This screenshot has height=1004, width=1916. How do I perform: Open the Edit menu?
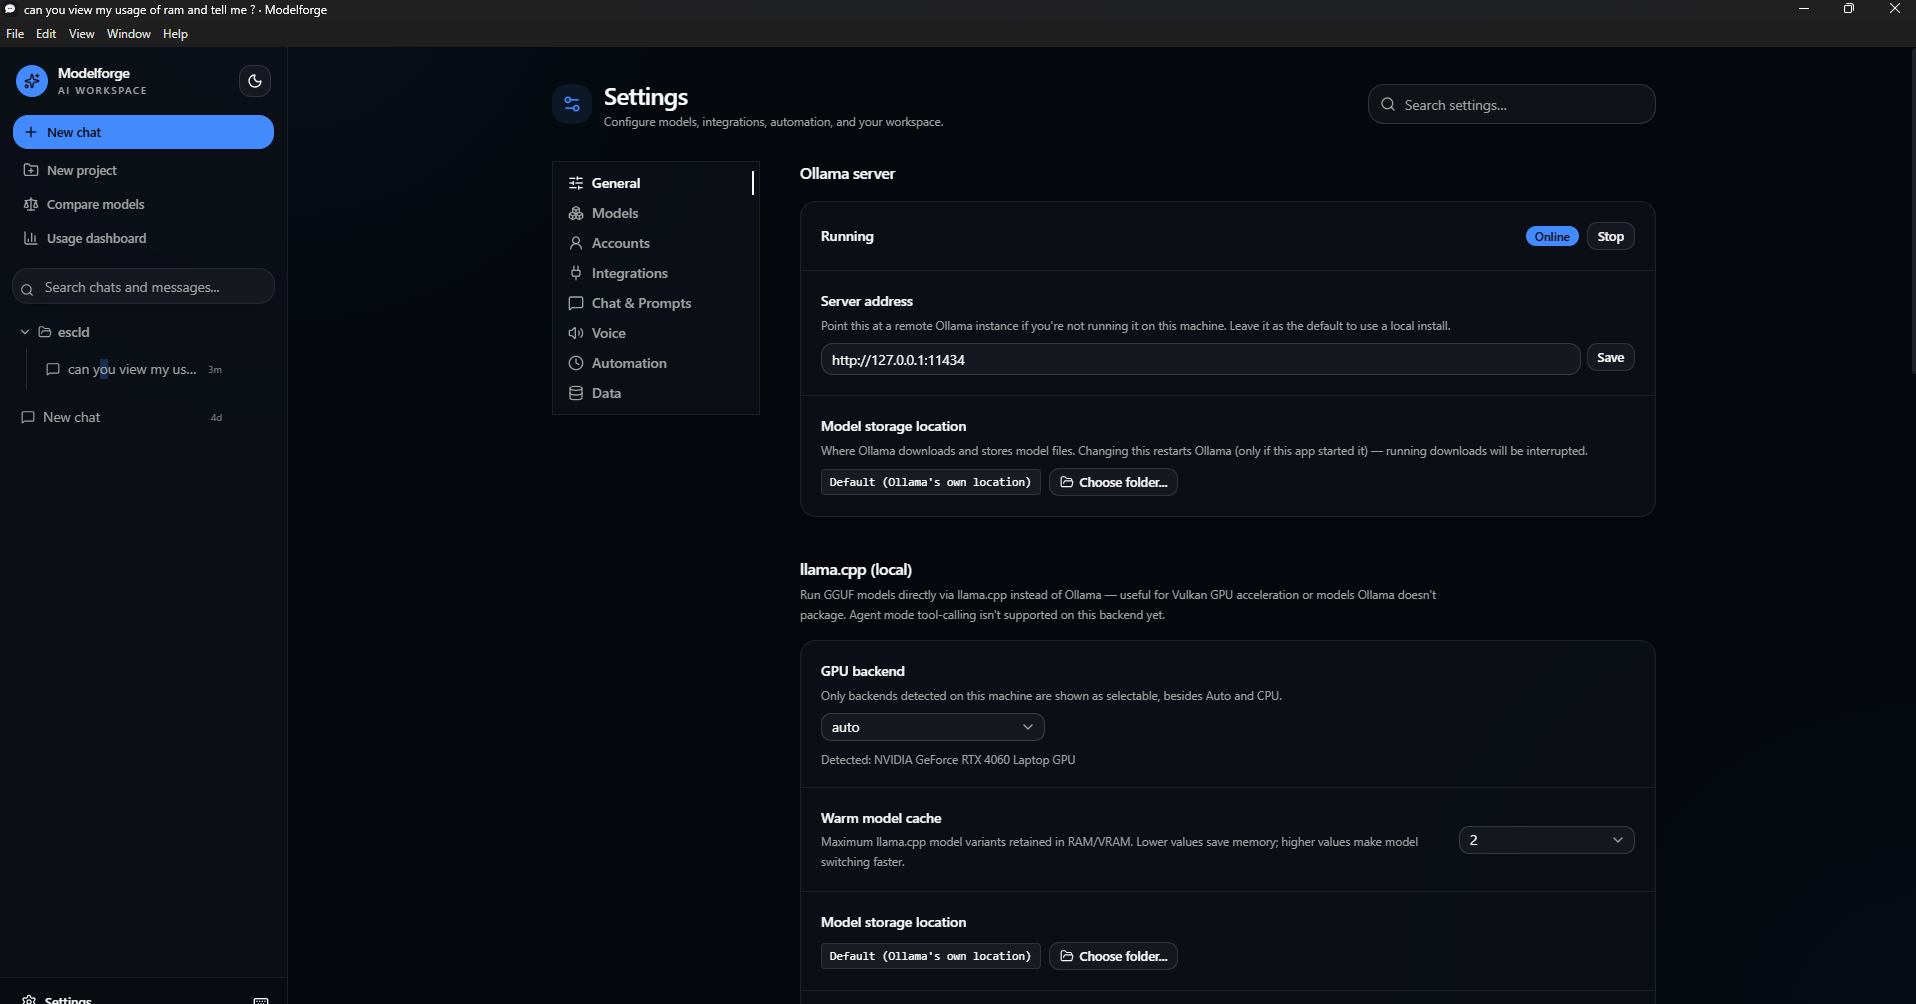pyautogui.click(x=46, y=34)
